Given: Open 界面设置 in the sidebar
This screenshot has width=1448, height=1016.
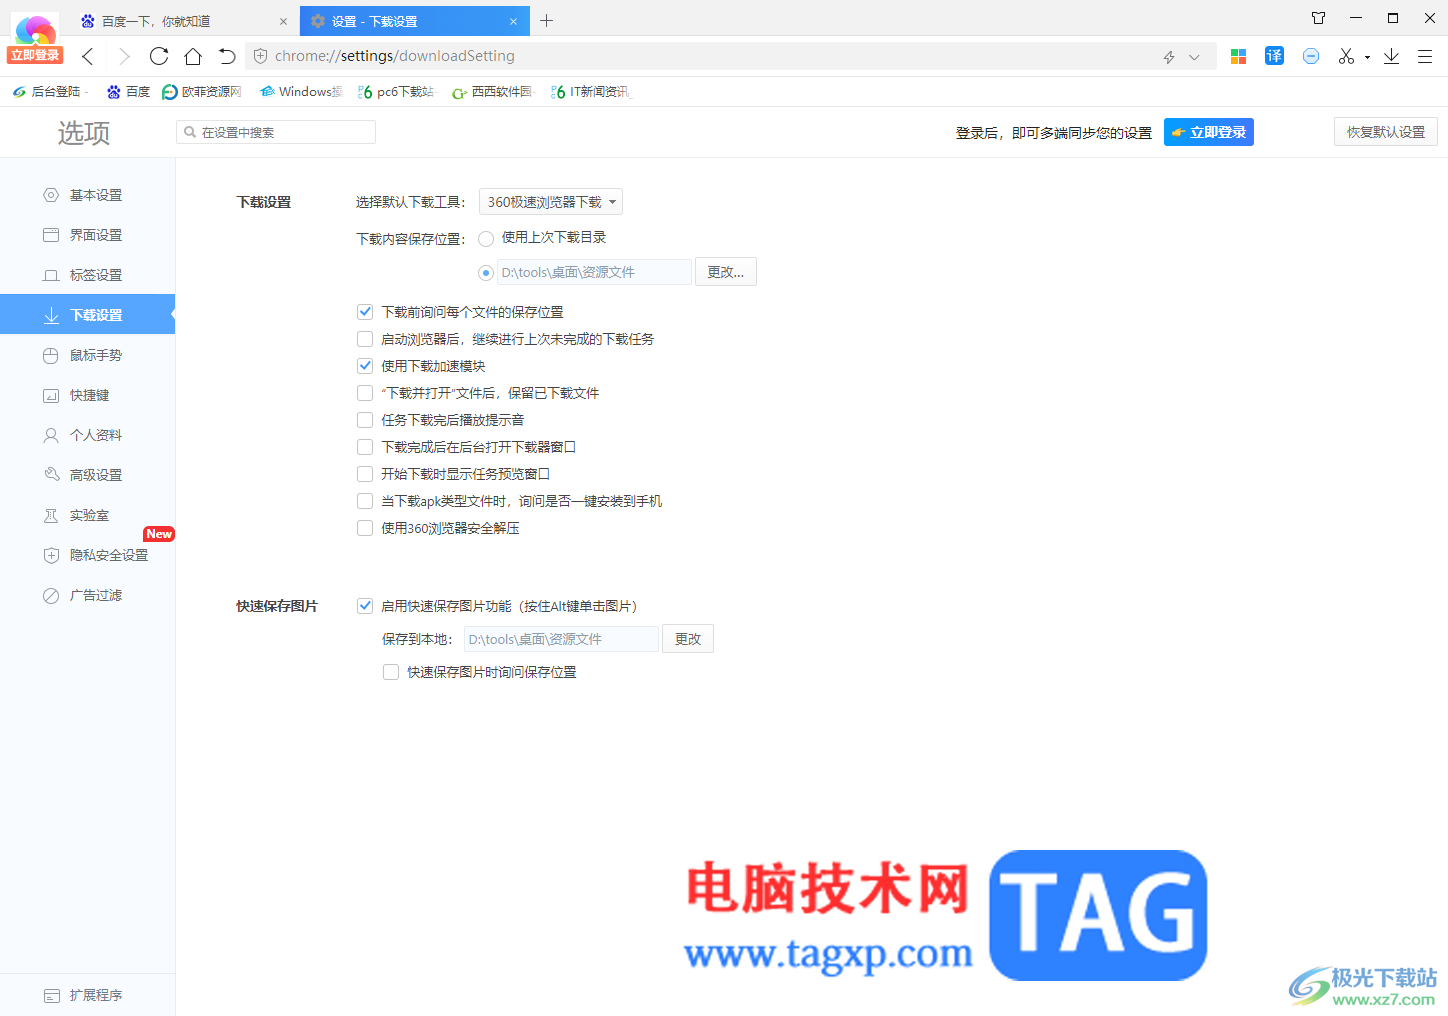Looking at the screenshot, I should tap(87, 235).
